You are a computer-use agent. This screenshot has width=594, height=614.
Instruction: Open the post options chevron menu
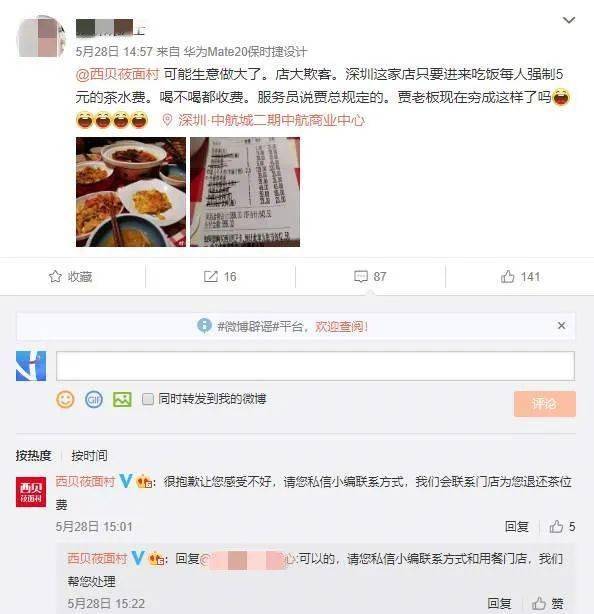point(569,20)
